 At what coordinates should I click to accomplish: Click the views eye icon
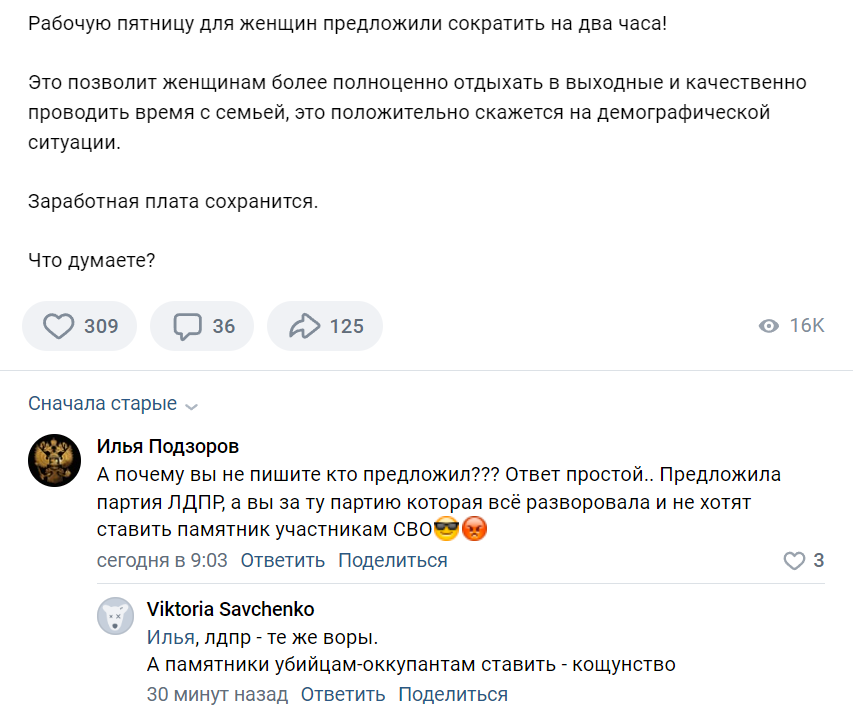tap(769, 326)
